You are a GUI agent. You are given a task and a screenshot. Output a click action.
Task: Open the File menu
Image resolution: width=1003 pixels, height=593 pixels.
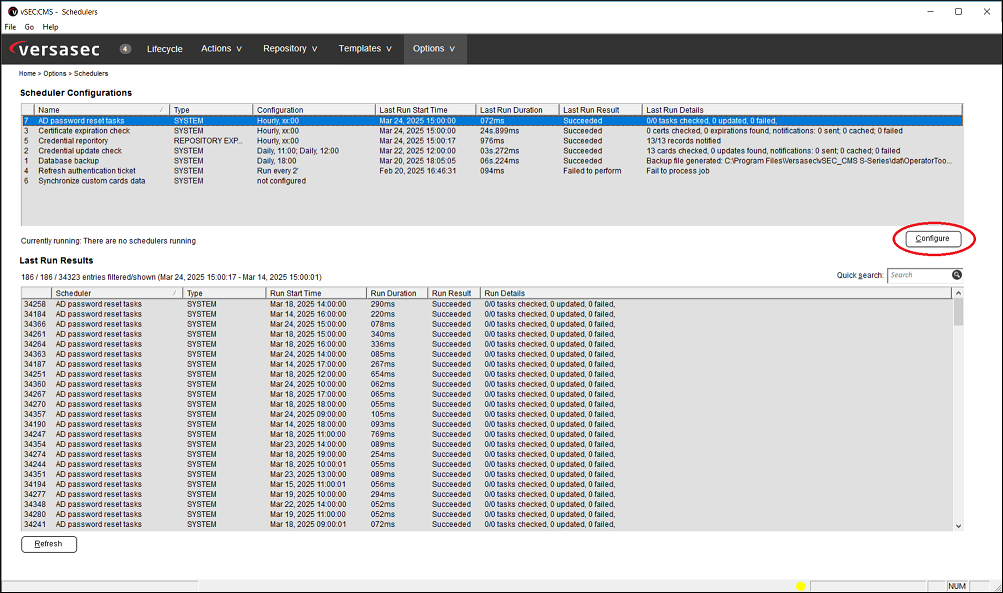tap(10, 27)
